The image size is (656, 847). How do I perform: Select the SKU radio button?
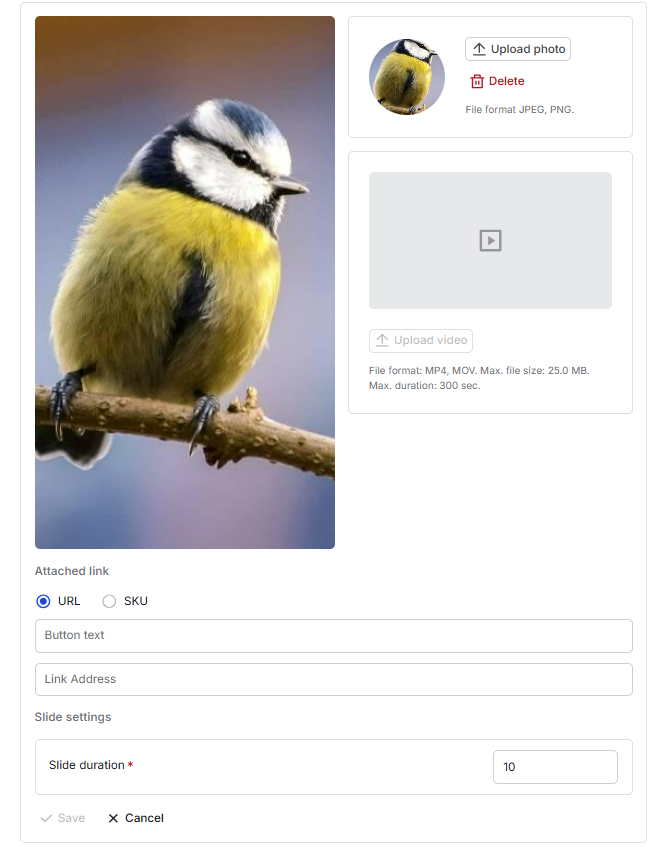click(x=109, y=601)
